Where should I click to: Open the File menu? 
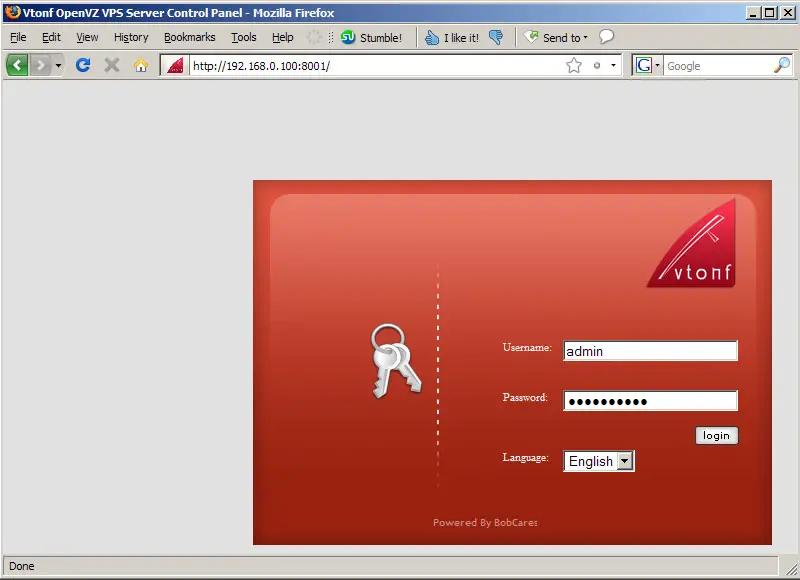[18, 37]
